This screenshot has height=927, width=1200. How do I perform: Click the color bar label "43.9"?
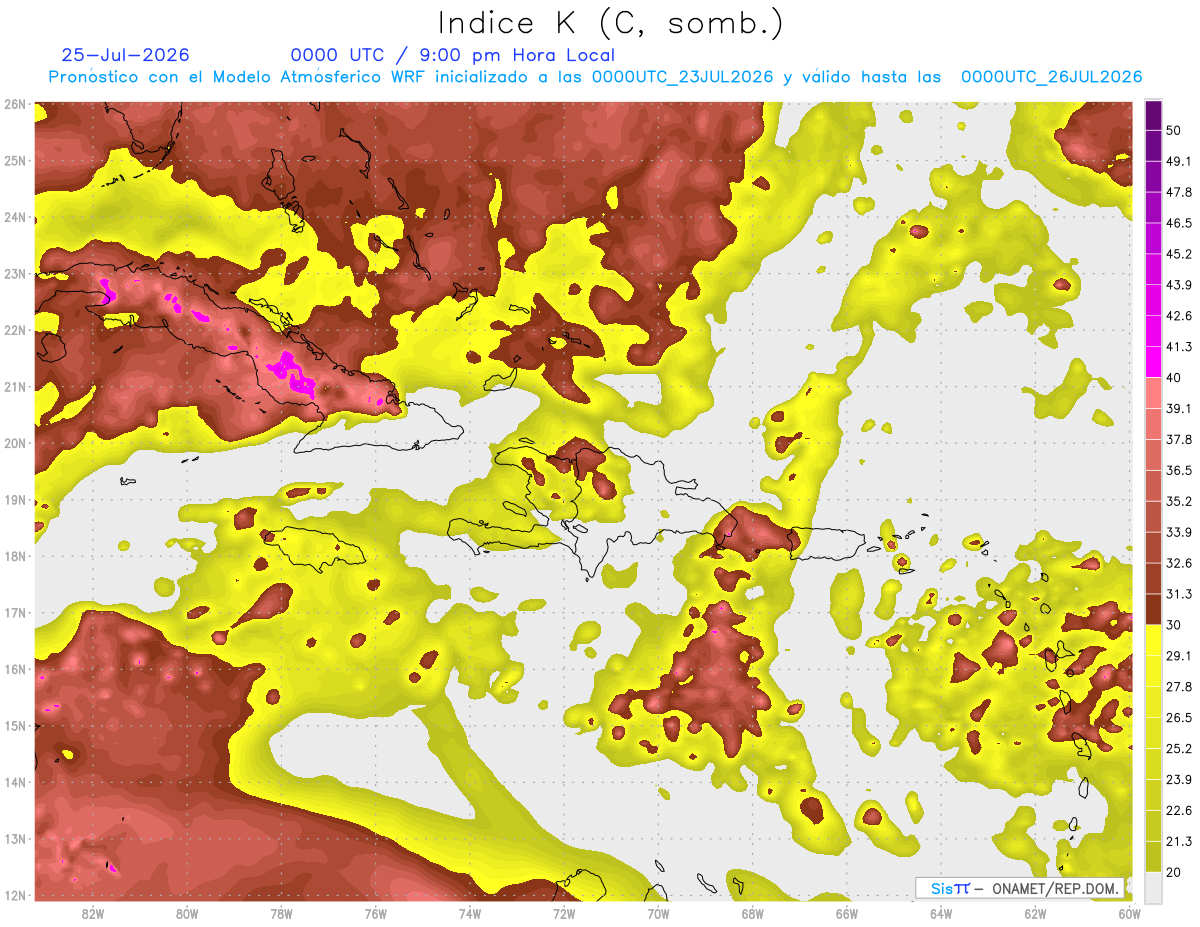pyautogui.click(x=1179, y=285)
